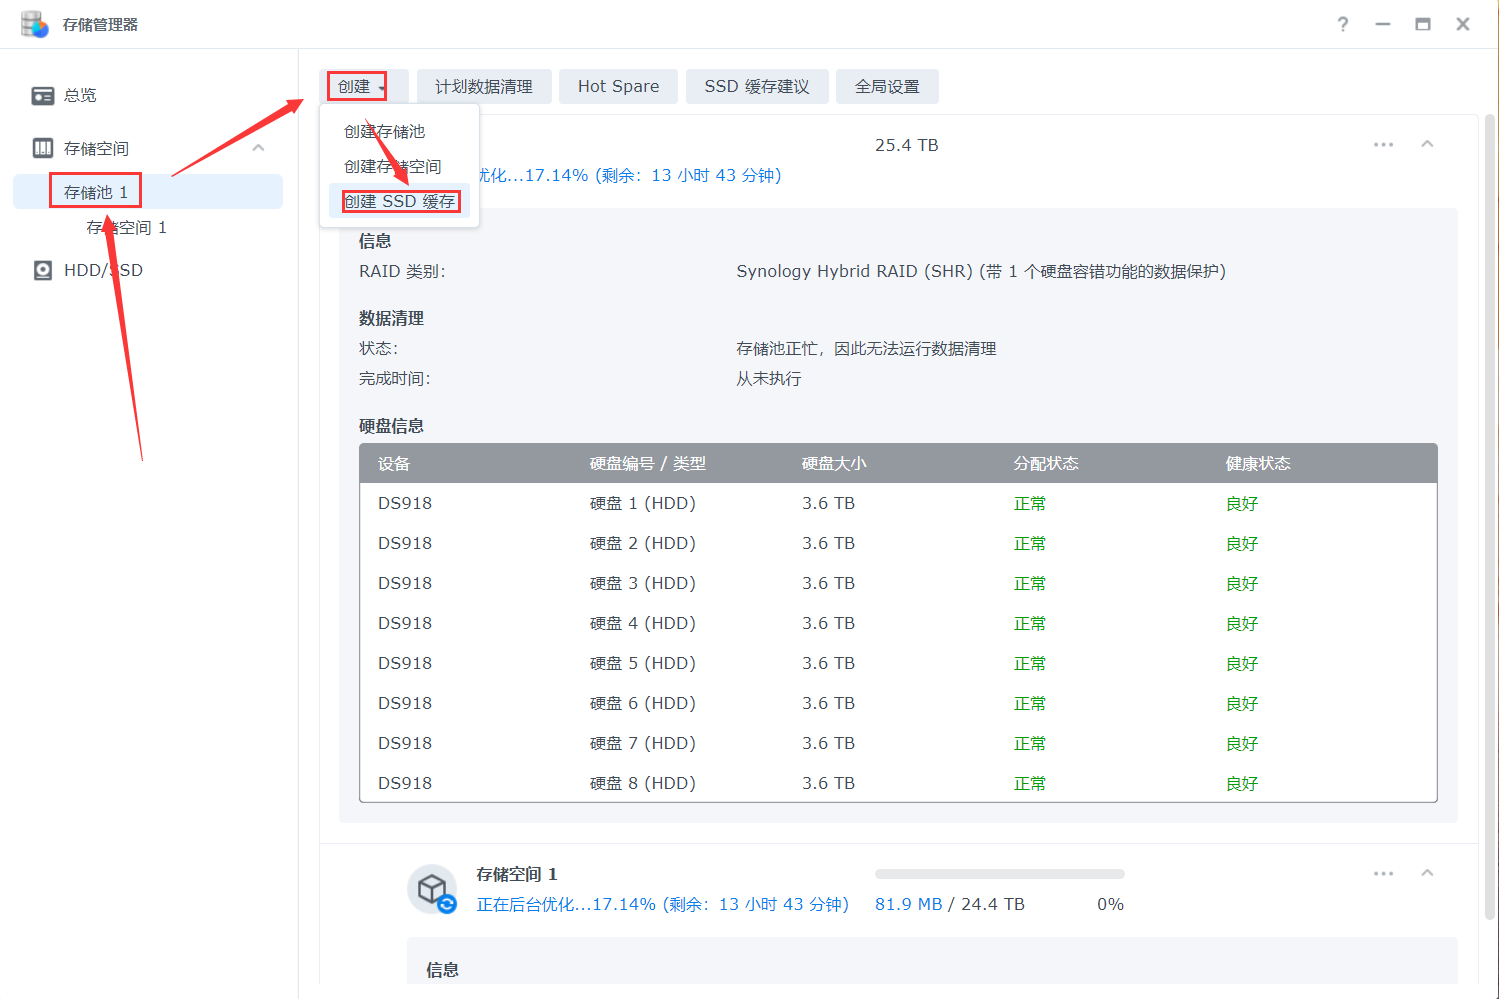Collapse the 存储空间 1 details panel

pyautogui.click(x=1427, y=874)
